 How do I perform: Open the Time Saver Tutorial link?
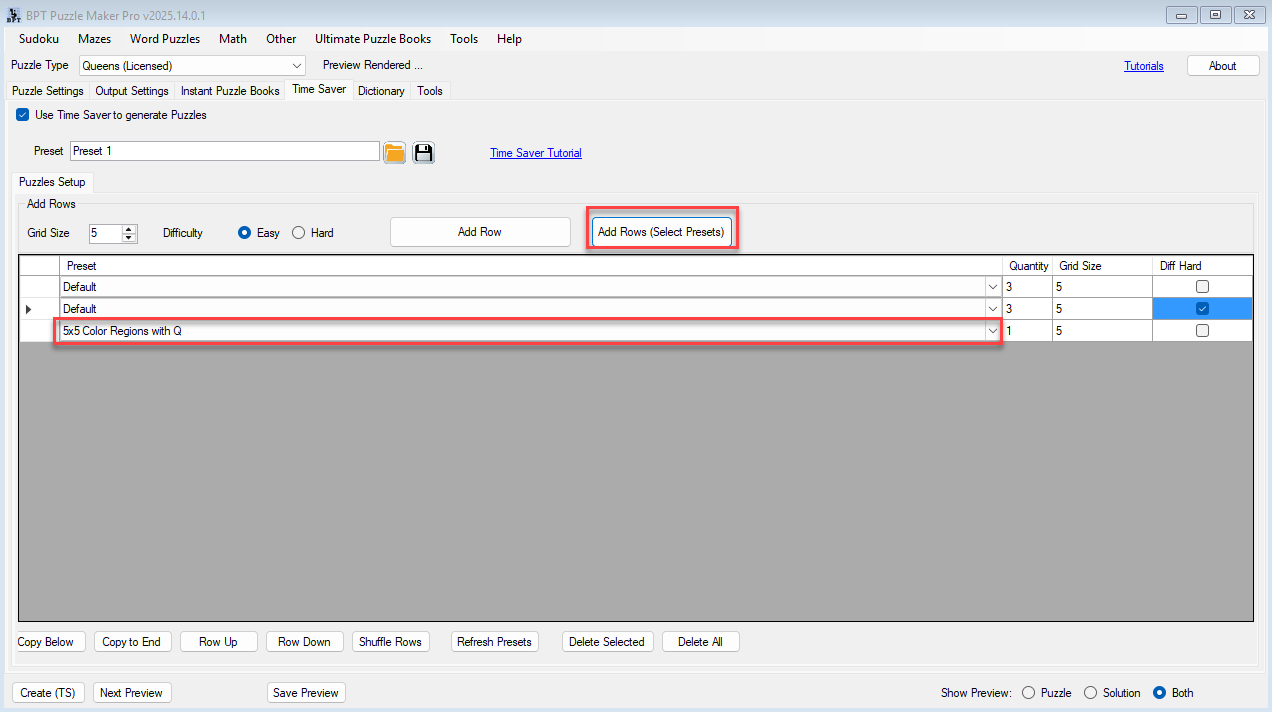click(x=535, y=153)
